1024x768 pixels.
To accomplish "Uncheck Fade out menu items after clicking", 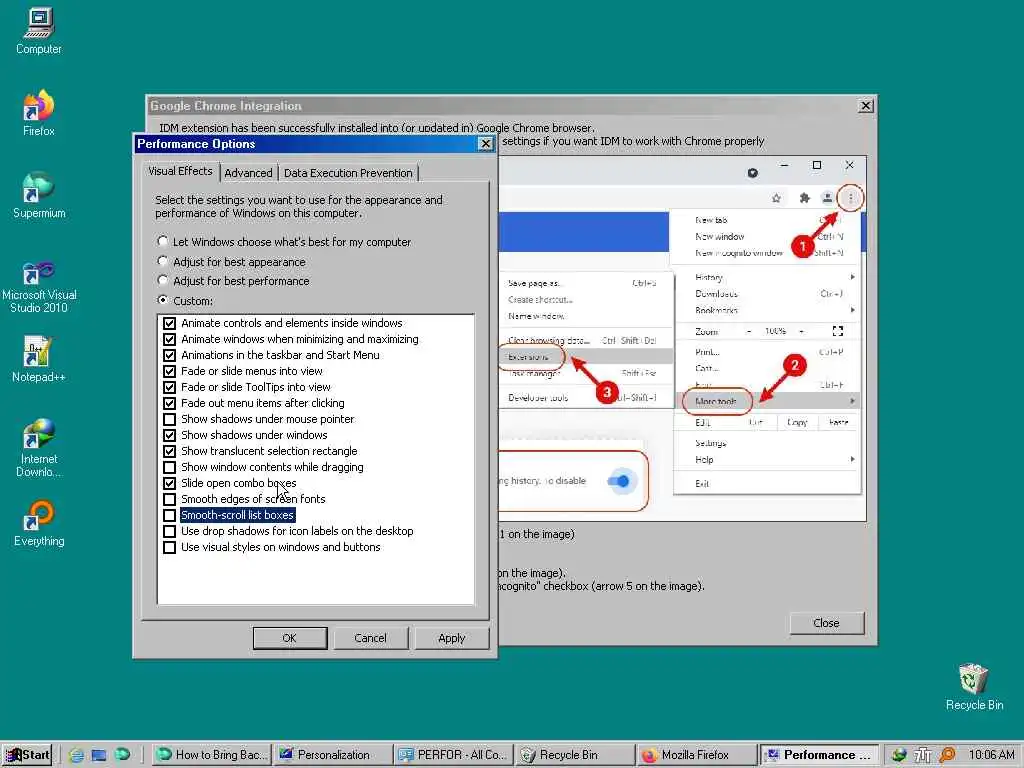I will pyautogui.click(x=170, y=403).
